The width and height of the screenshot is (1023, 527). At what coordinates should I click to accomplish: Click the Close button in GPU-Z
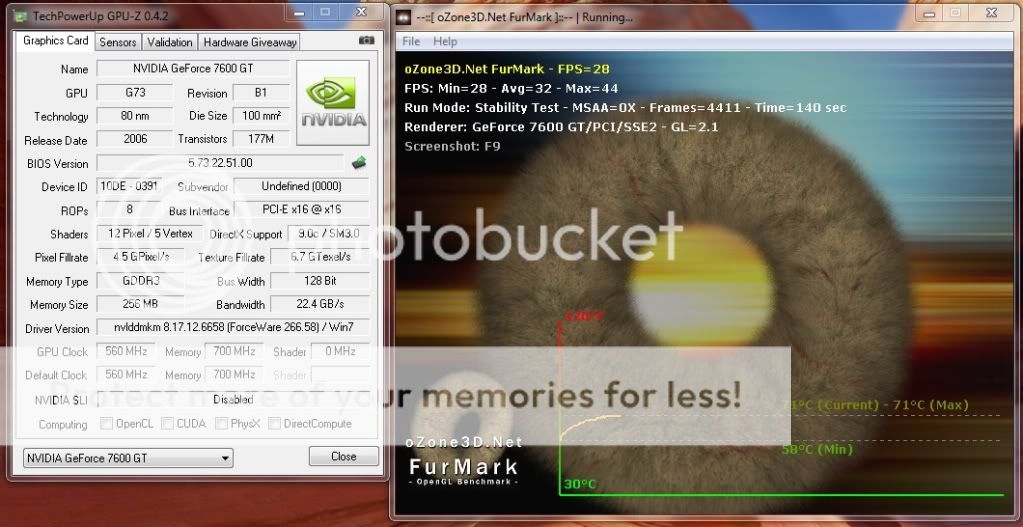tap(344, 457)
